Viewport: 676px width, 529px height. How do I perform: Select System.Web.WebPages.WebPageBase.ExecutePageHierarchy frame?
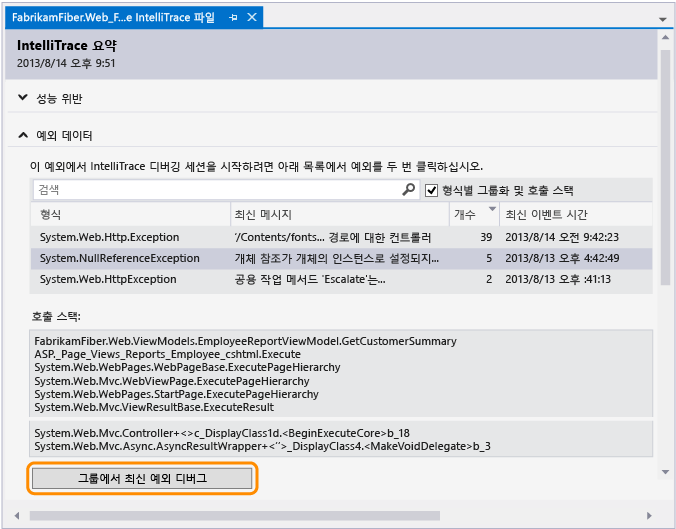(187, 367)
